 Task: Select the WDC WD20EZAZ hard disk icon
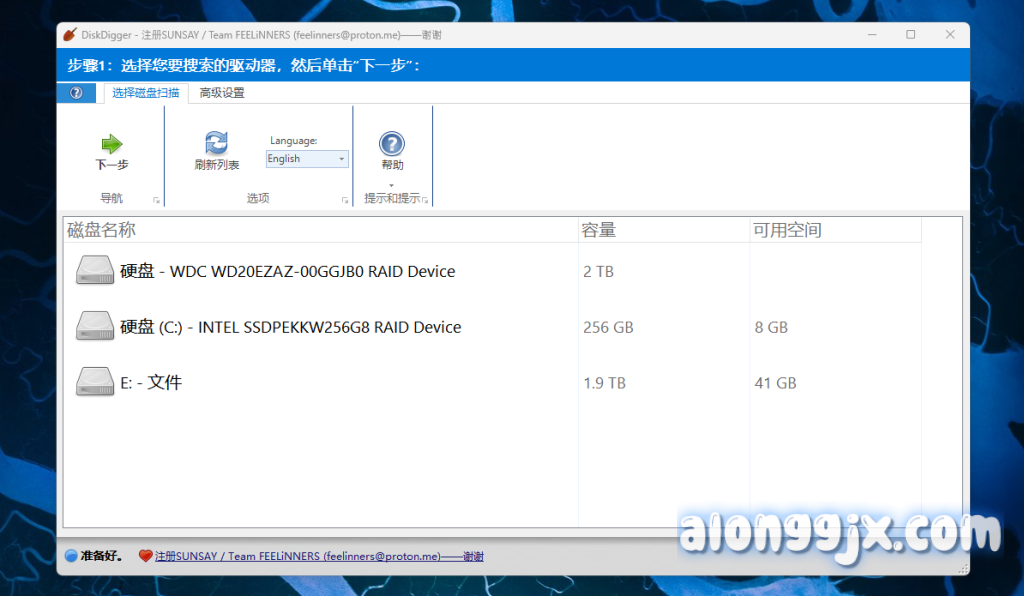pos(96,271)
